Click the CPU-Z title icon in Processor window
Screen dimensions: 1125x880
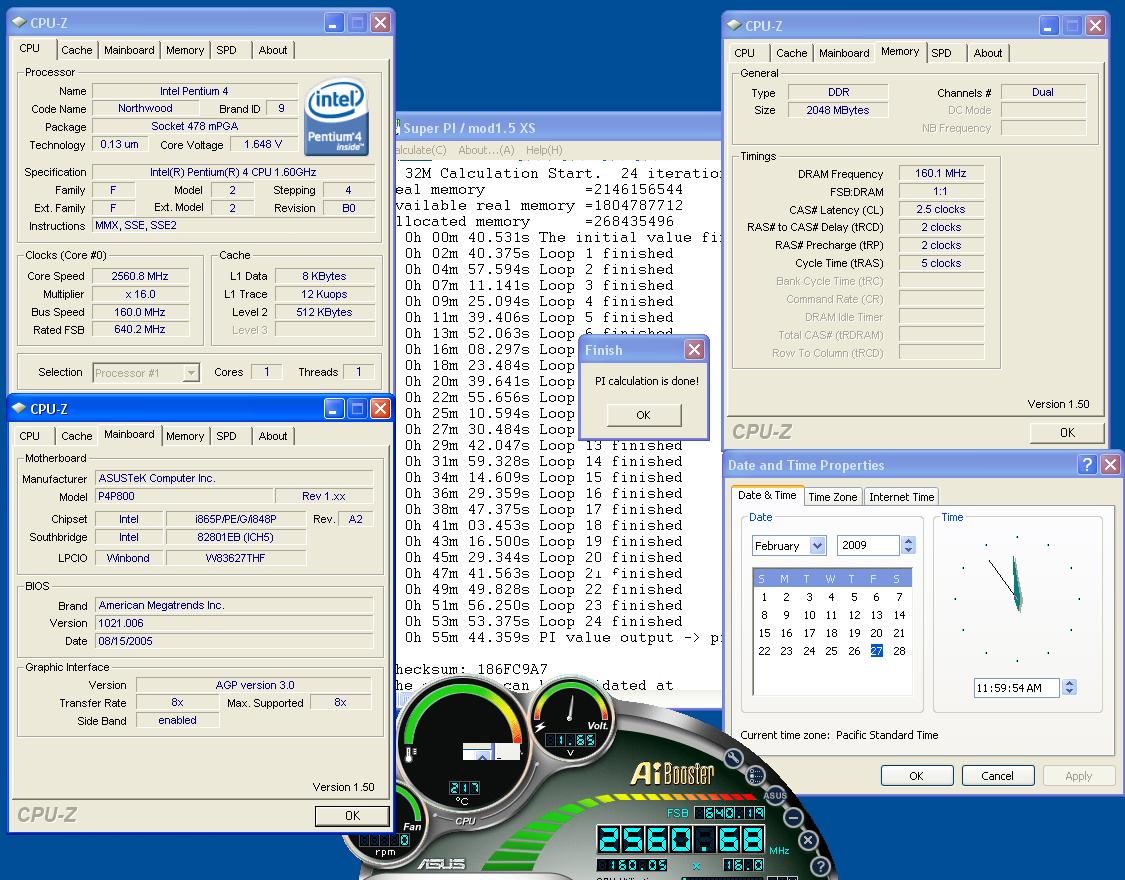coord(19,23)
